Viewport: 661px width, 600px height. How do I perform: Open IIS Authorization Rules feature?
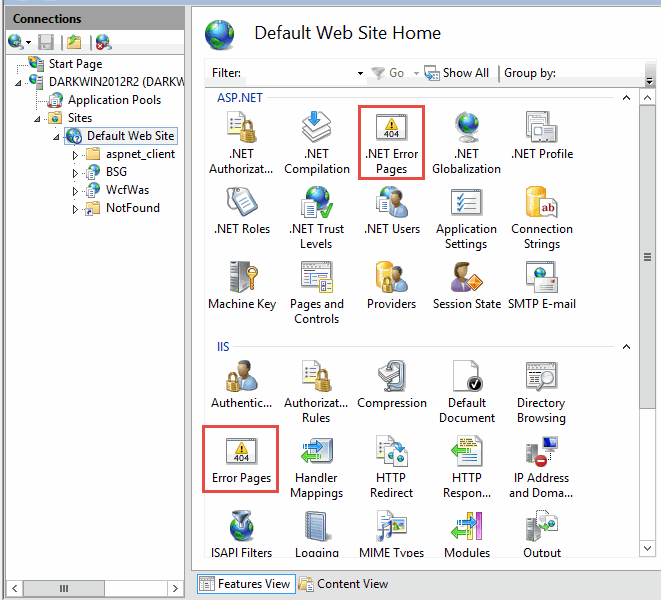point(316,391)
